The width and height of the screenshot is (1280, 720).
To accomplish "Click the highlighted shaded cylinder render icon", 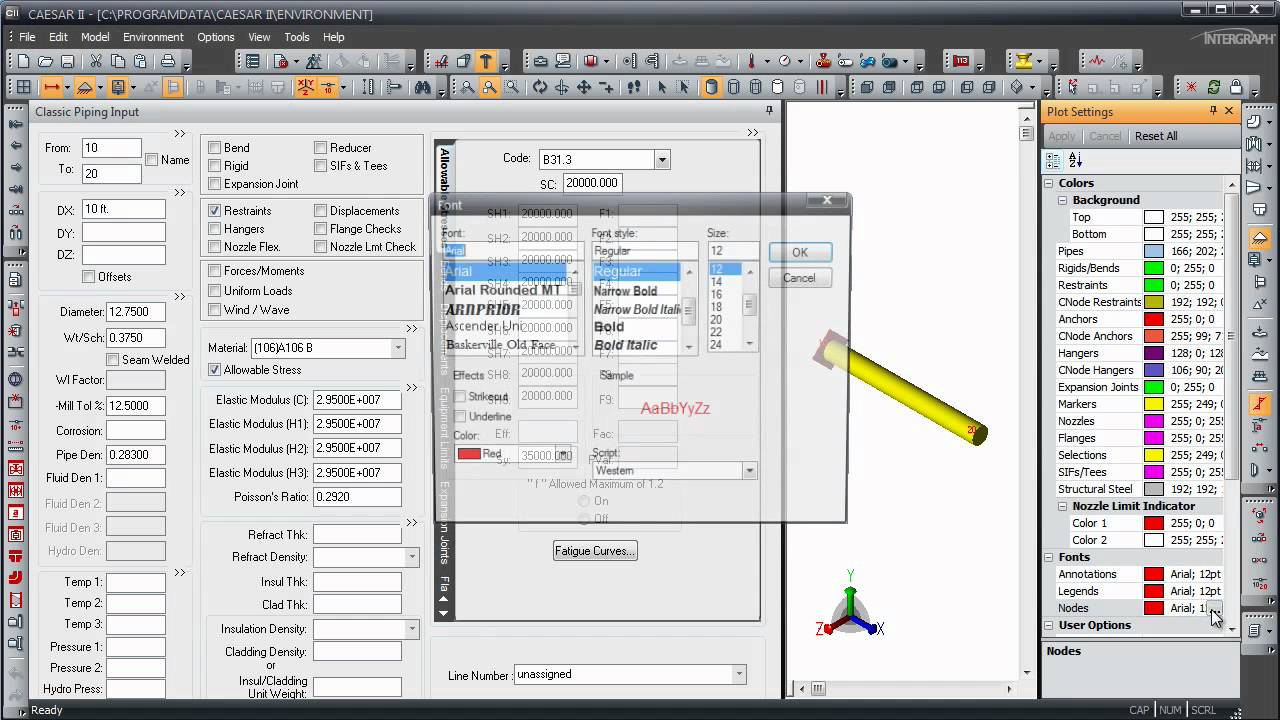I will point(711,87).
